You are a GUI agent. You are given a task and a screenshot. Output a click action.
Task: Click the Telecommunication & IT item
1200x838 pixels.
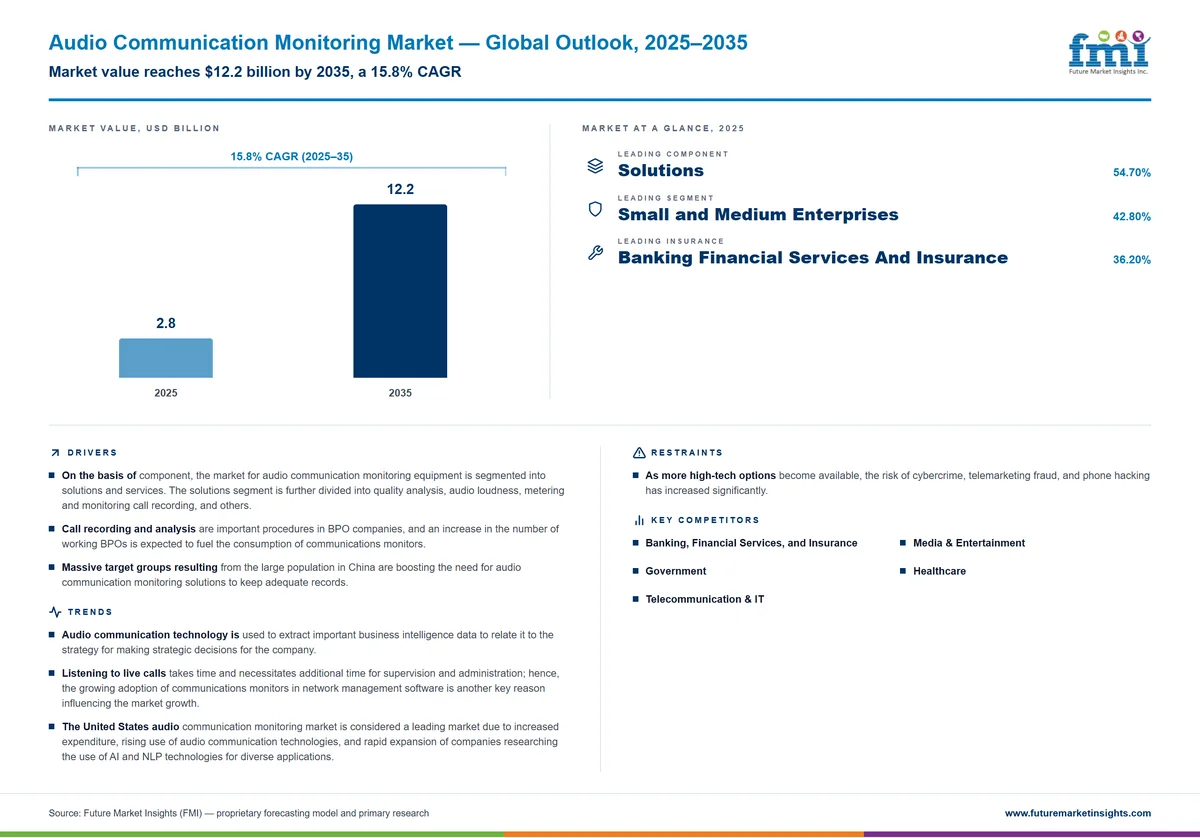point(705,599)
